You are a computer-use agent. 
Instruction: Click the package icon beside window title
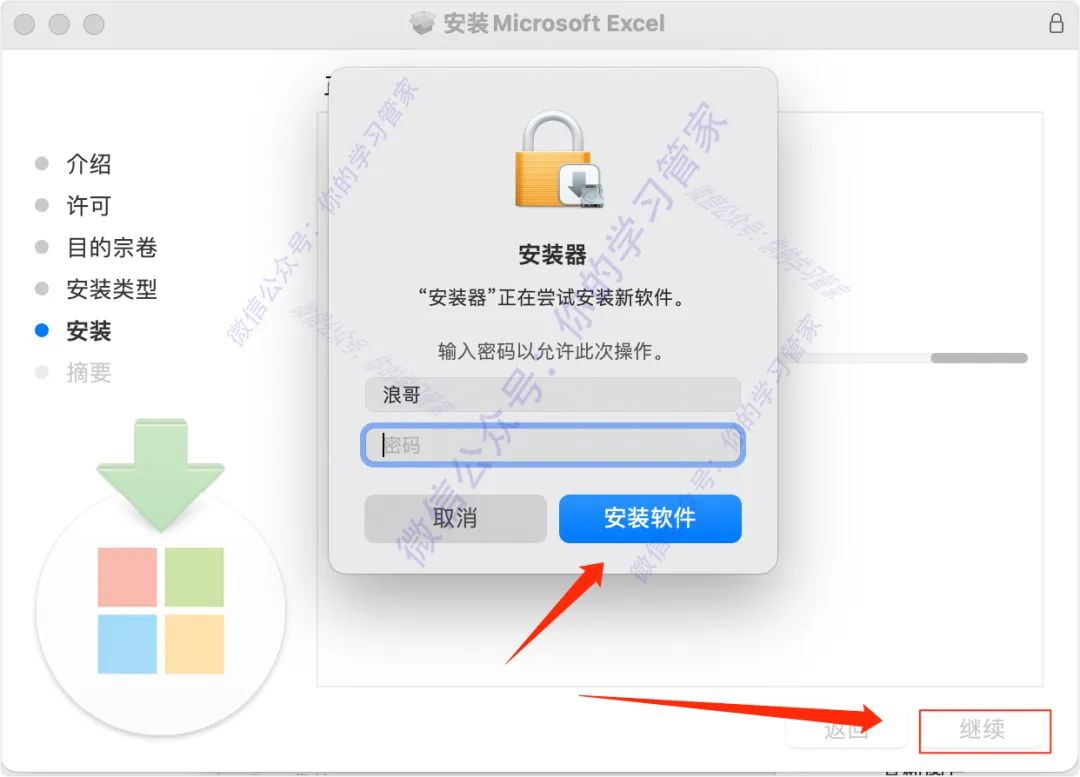pos(422,23)
